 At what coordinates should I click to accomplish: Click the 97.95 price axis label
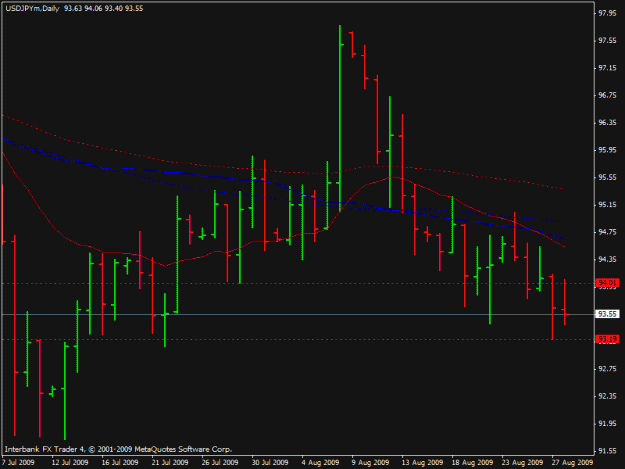pos(607,14)
